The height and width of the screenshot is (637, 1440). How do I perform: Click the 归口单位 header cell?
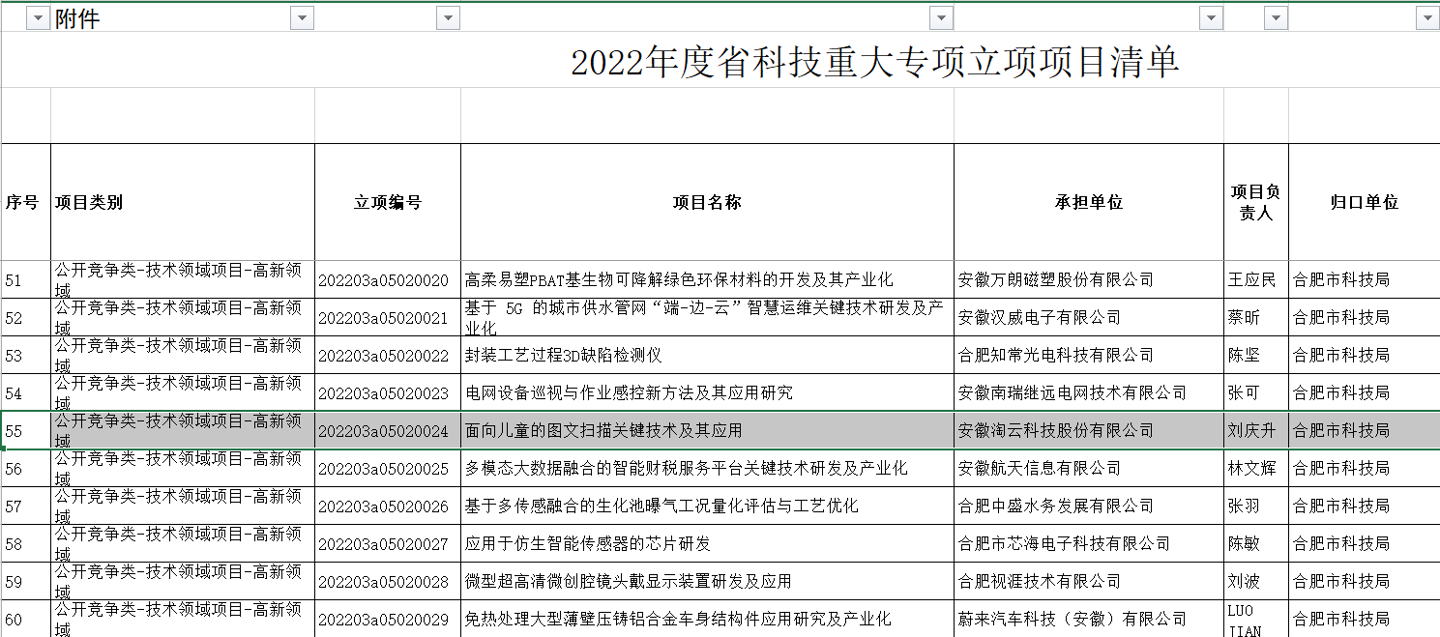coord(1363,202)
